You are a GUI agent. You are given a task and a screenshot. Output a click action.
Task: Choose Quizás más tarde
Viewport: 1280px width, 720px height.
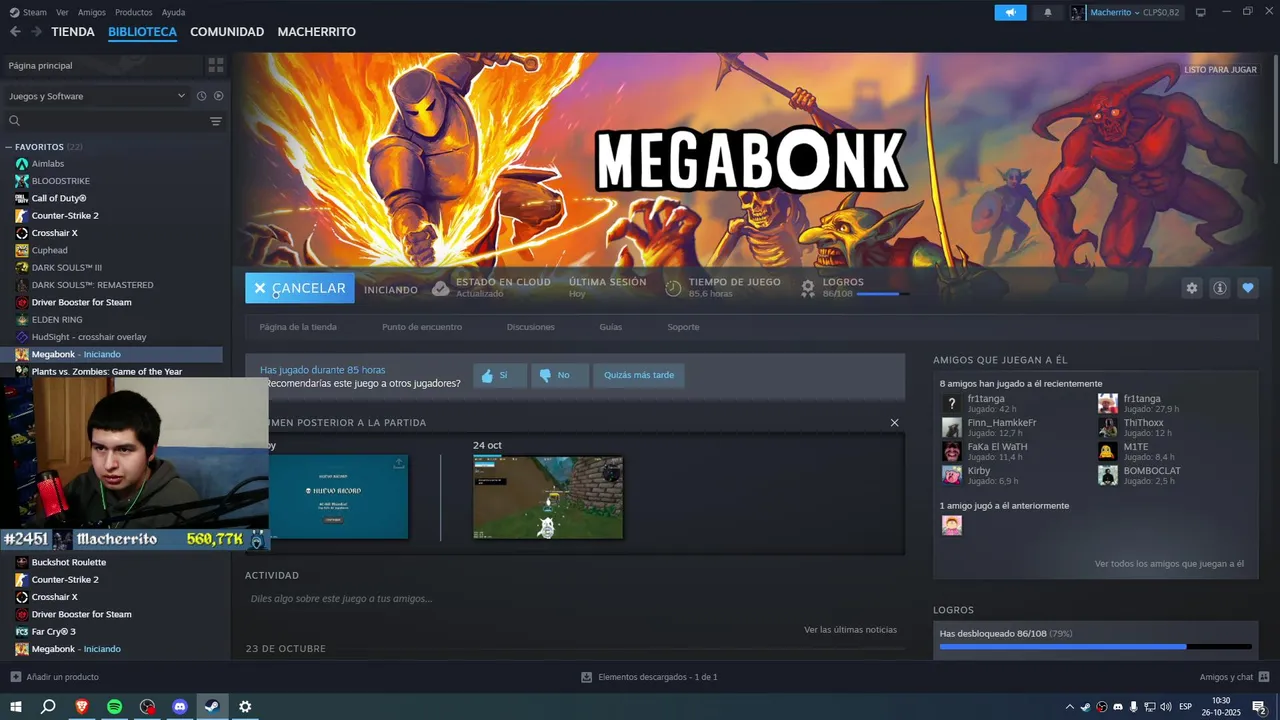pyautogui.click(x=639, y=375)
